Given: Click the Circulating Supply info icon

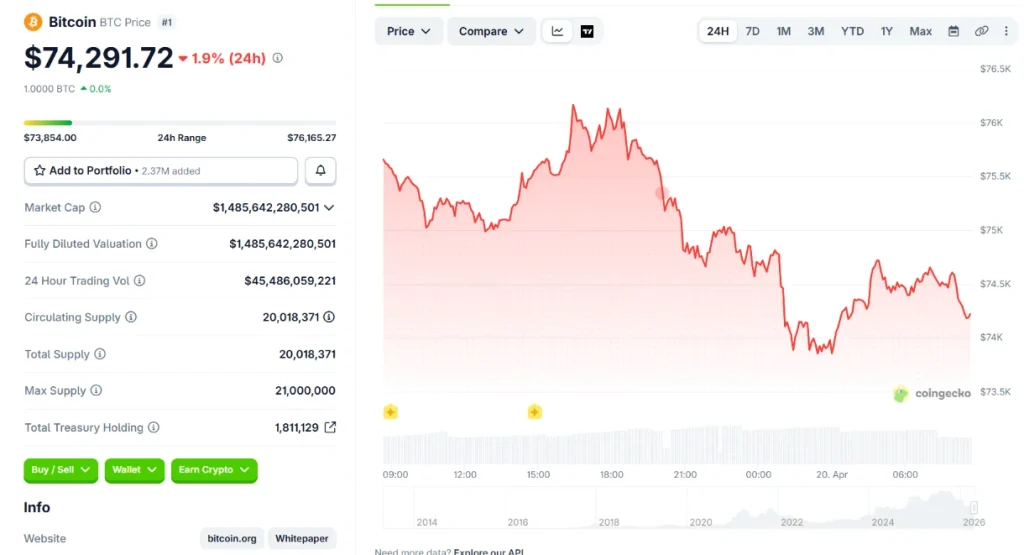Looking at the screenshot, I should [131, 317].
